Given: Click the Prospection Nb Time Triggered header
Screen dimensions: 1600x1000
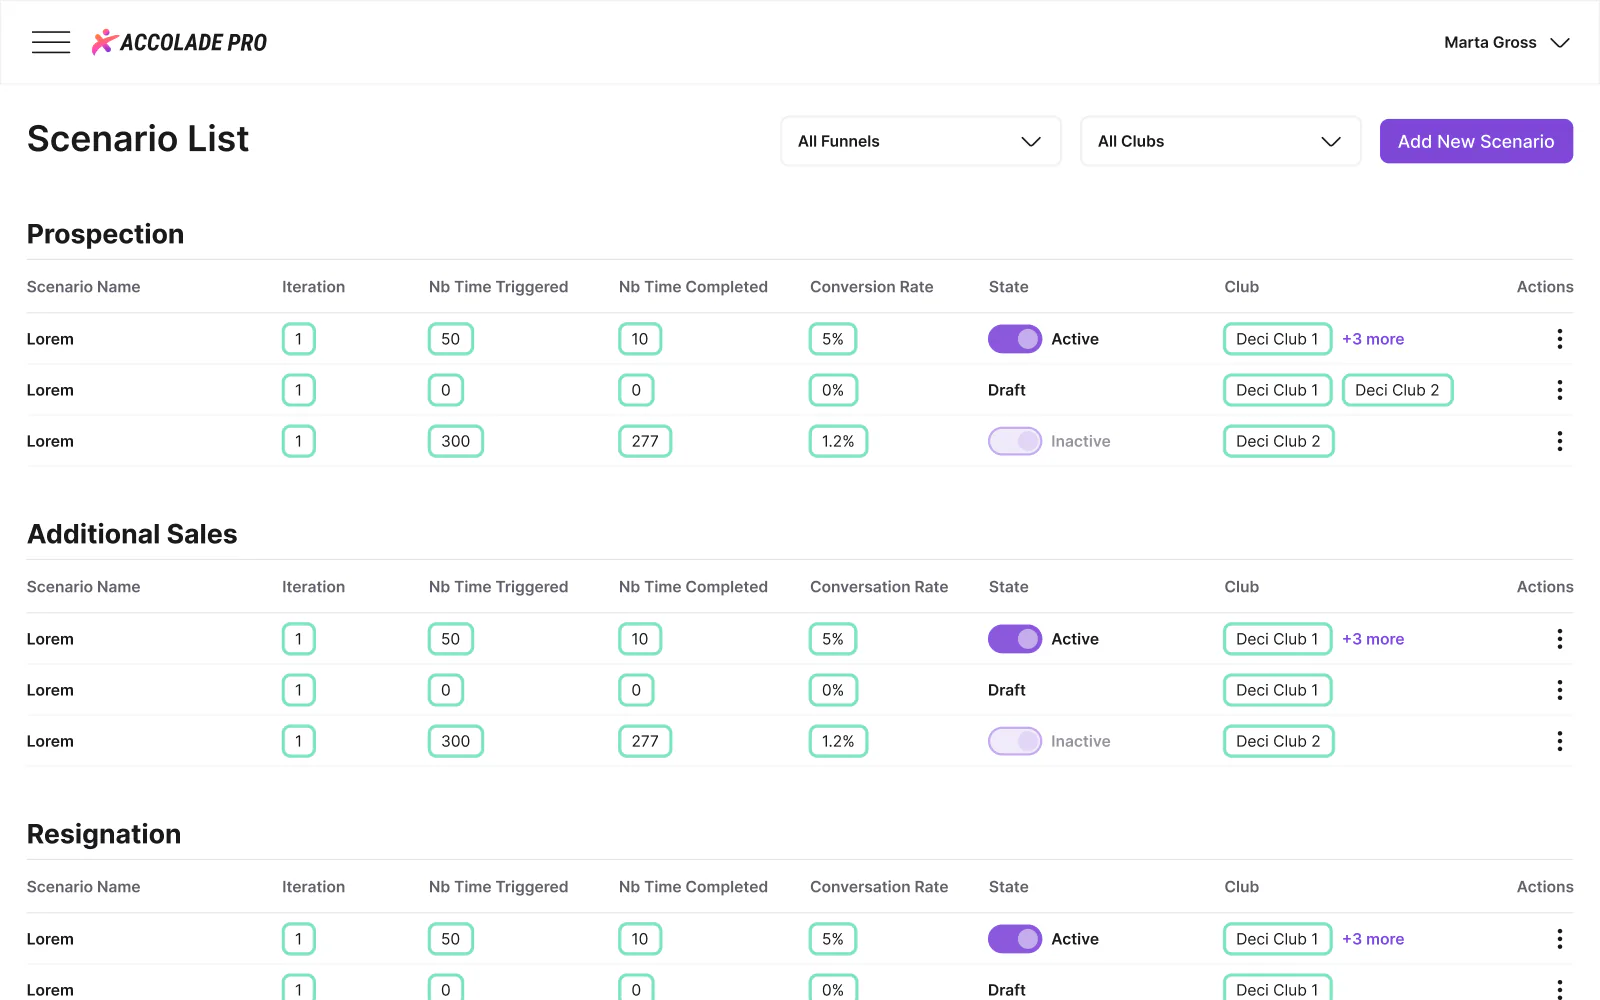Looking at the screenshot, I should tap(498, 287).
